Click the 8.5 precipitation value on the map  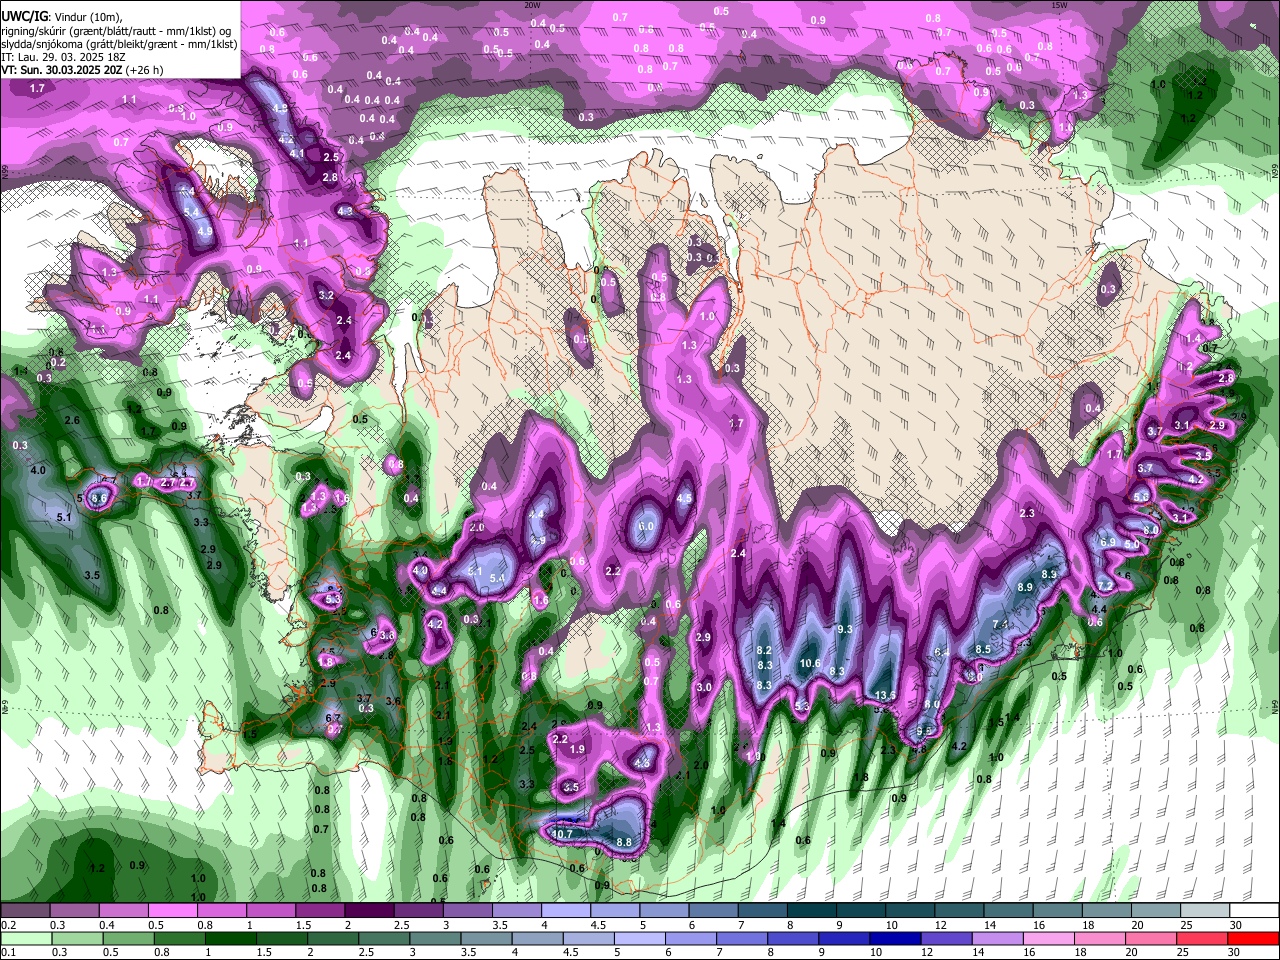983,649
